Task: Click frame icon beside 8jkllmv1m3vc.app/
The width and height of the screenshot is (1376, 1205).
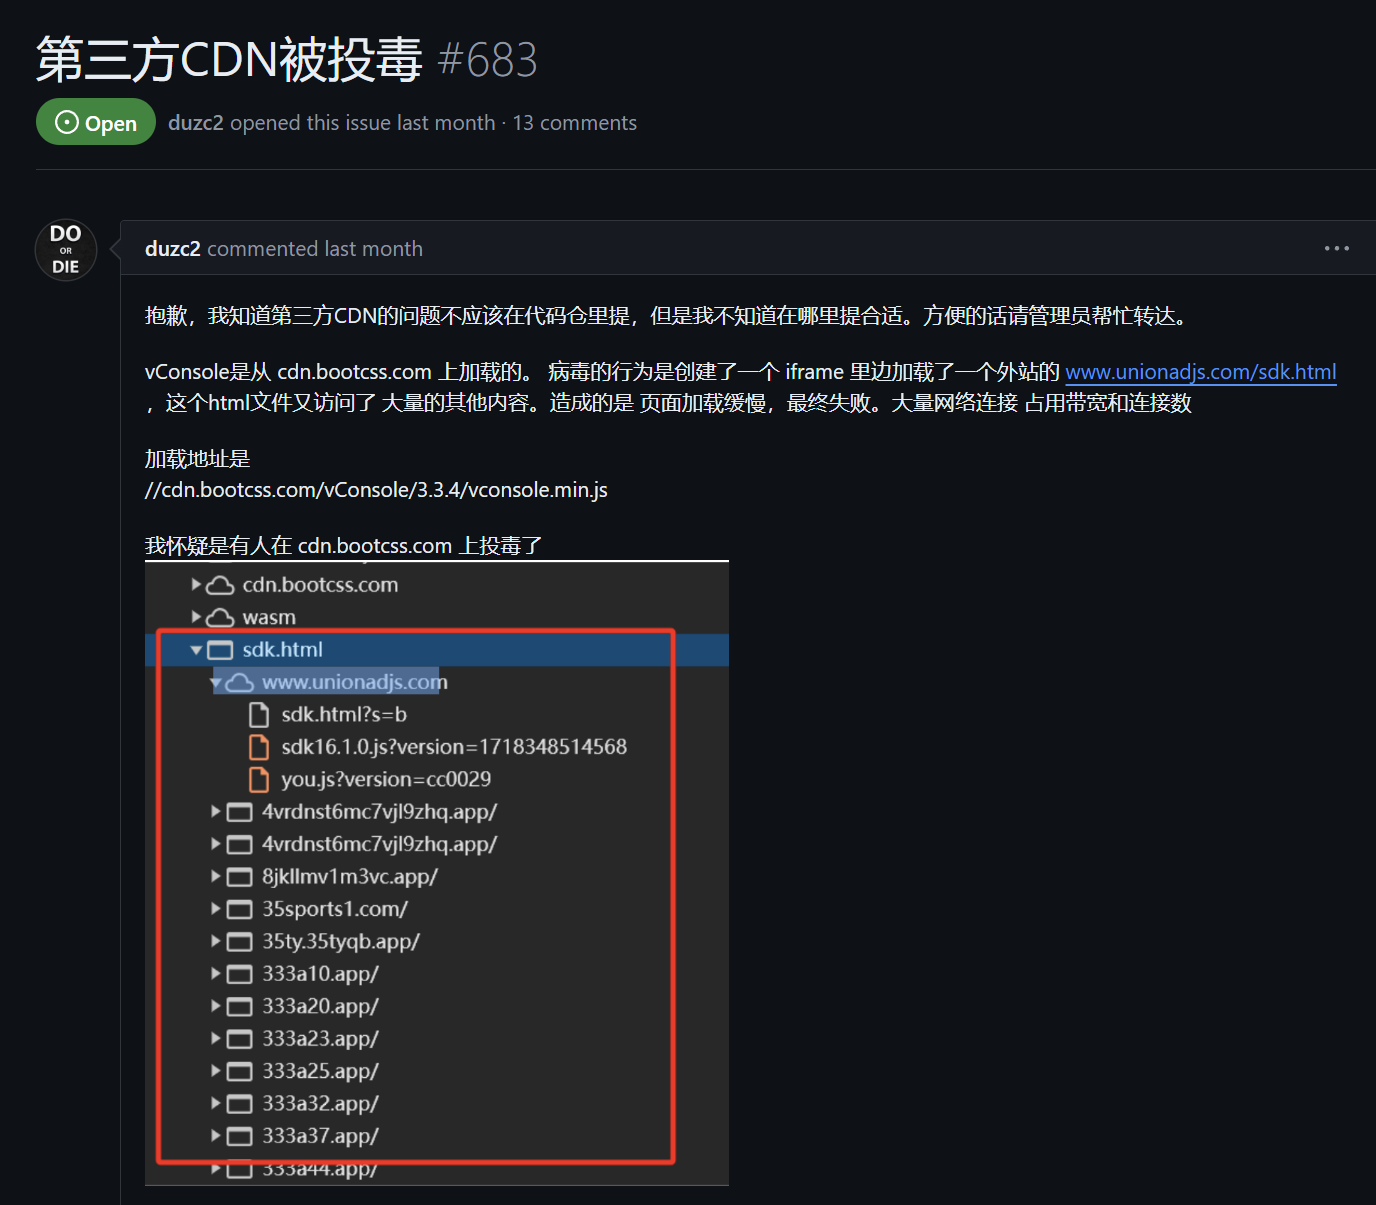Action: pyautogui.click(x=239, y=877)
